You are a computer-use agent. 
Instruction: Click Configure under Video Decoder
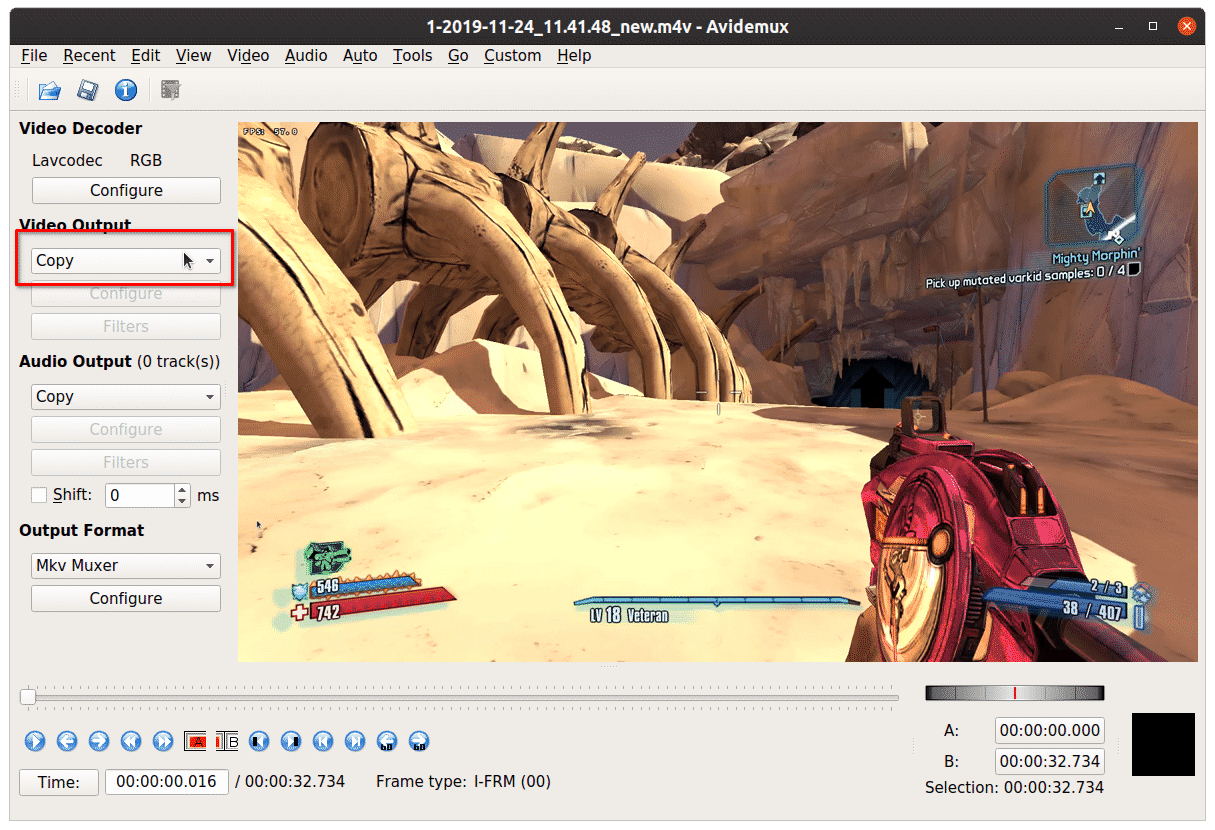tap(126, 190)
